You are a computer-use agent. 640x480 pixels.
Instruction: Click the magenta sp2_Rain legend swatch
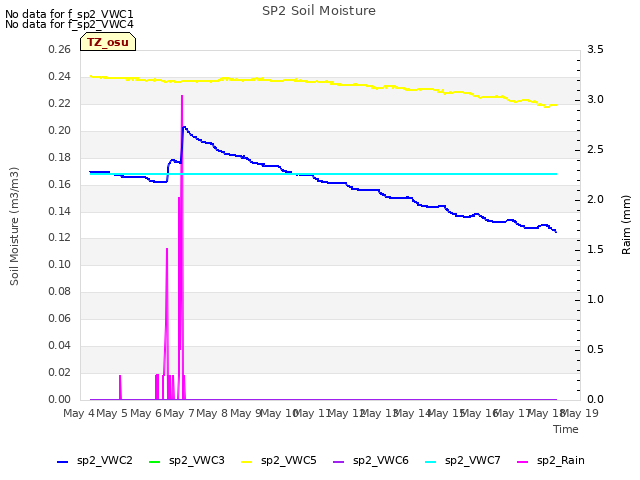click(x=522, y=462)
